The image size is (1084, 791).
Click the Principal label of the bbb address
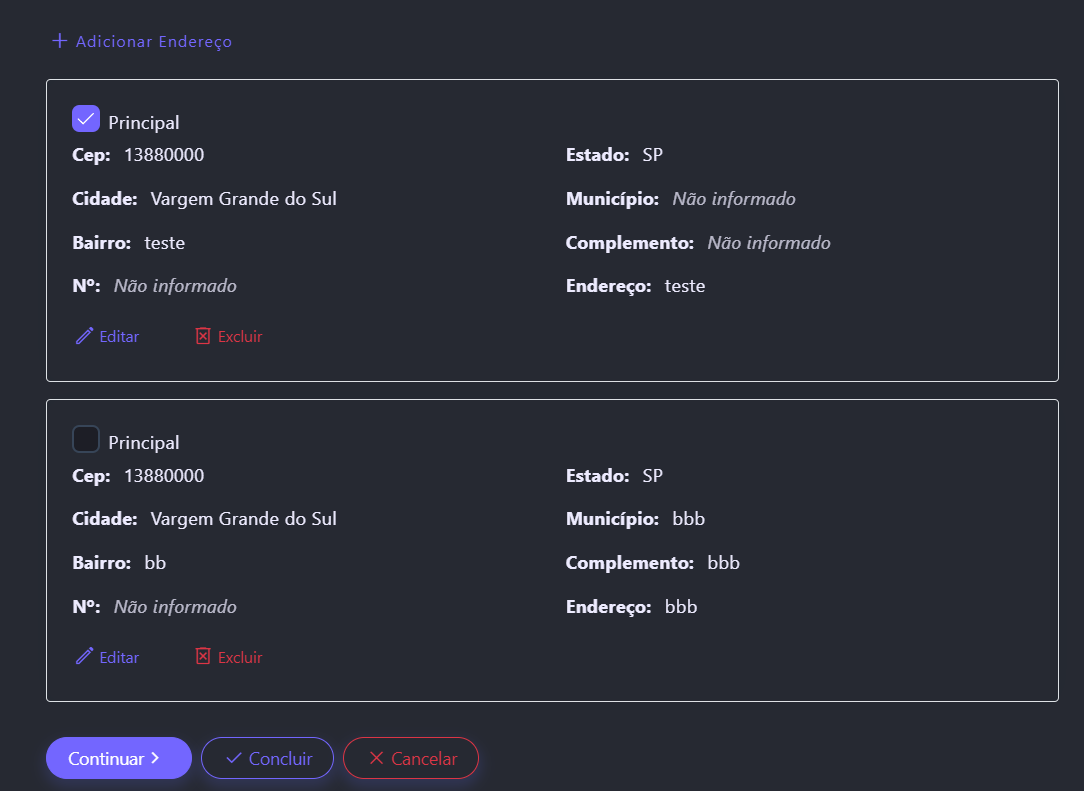[x=144, y=443]
